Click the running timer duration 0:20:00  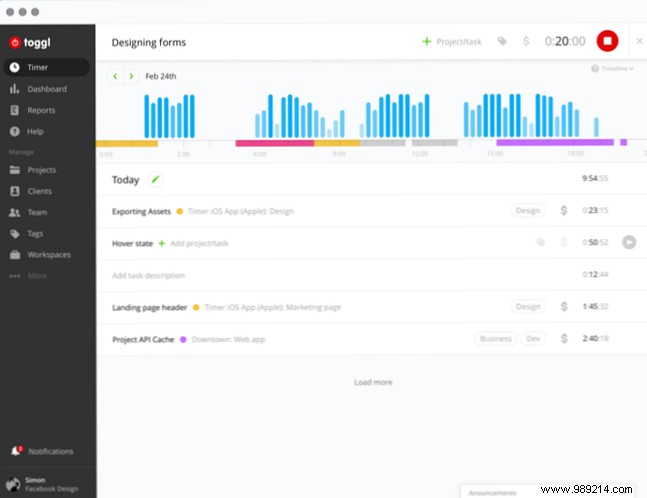tap(565, 41)
